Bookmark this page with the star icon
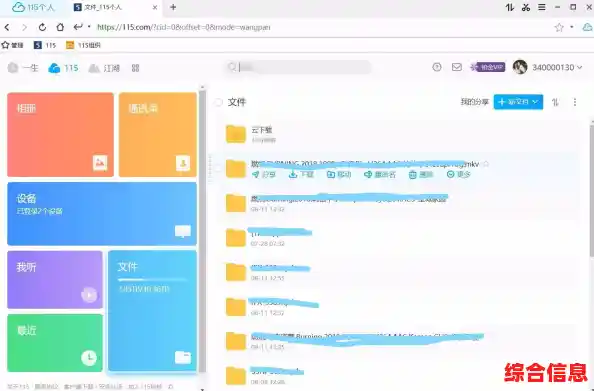Screen dimensions: 594x391 [x=559, y=27]
